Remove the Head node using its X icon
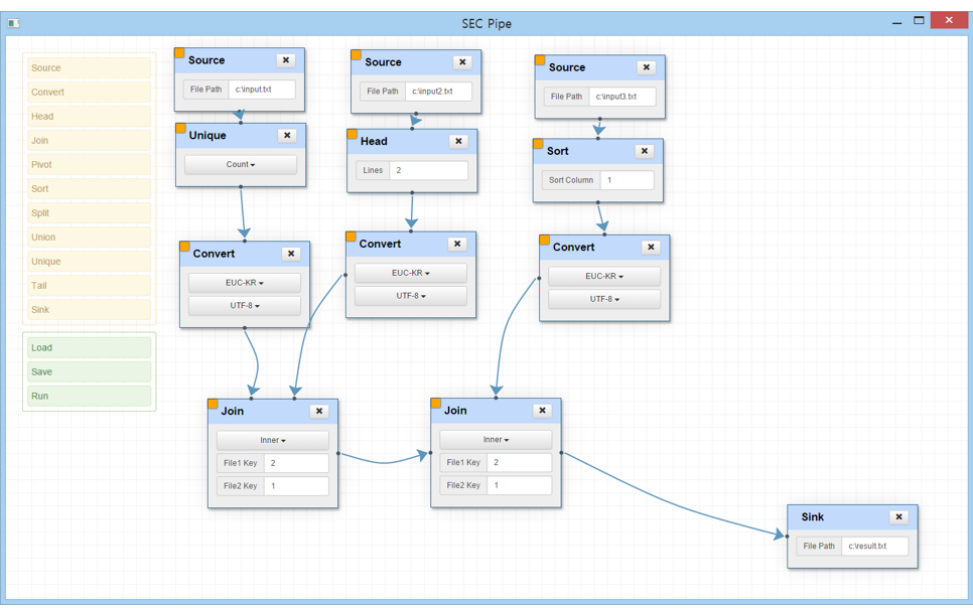Image resolution: width=973 pixels, height=615 pixels. point(459,142)
